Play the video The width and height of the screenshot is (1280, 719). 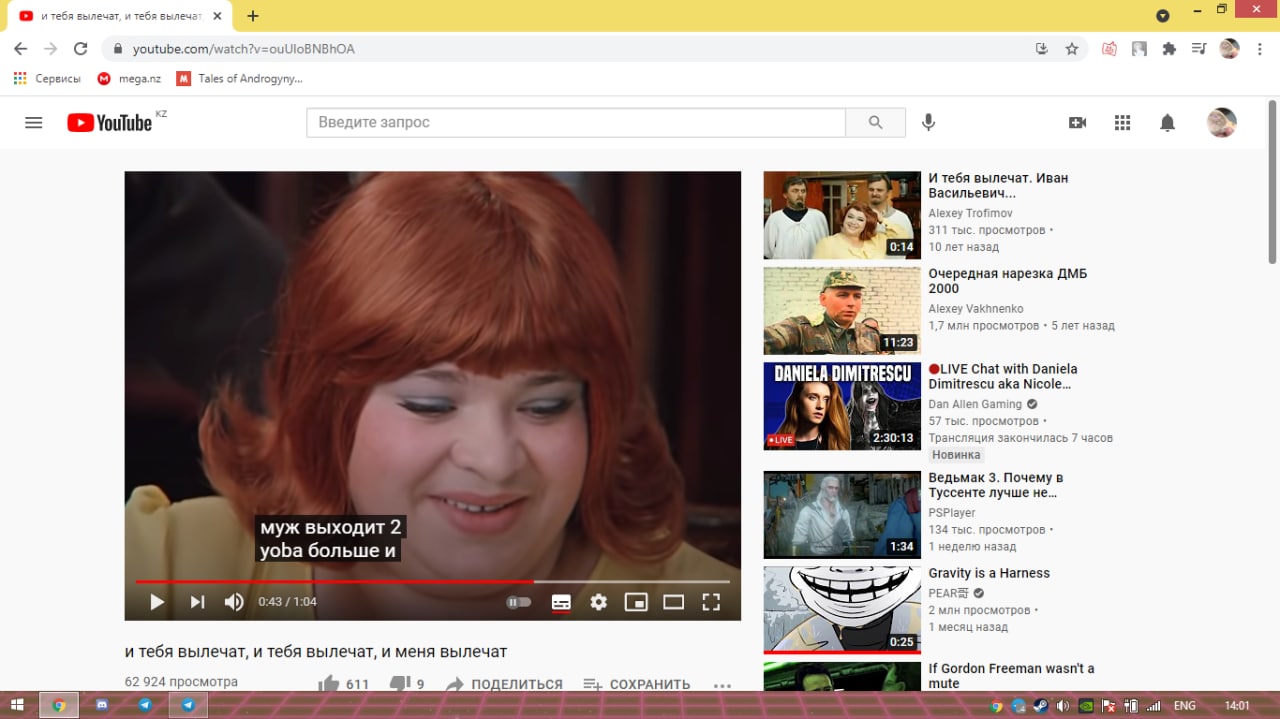tap(157, 601)
